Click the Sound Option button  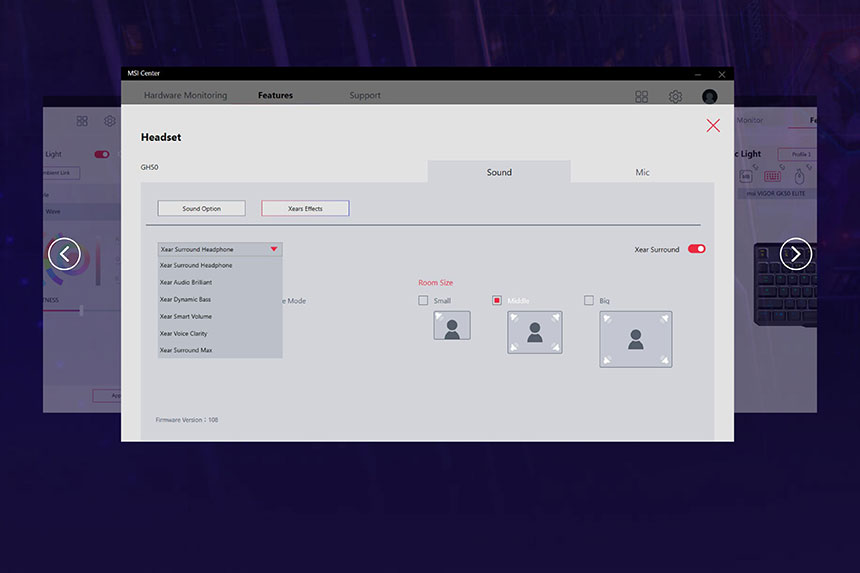click(x=201, y=208)
